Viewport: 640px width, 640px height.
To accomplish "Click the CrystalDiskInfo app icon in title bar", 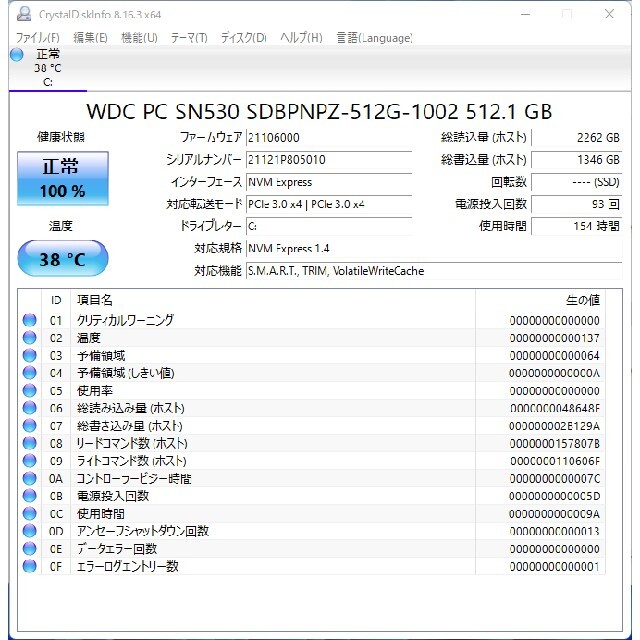I will [x=24, y=14].
